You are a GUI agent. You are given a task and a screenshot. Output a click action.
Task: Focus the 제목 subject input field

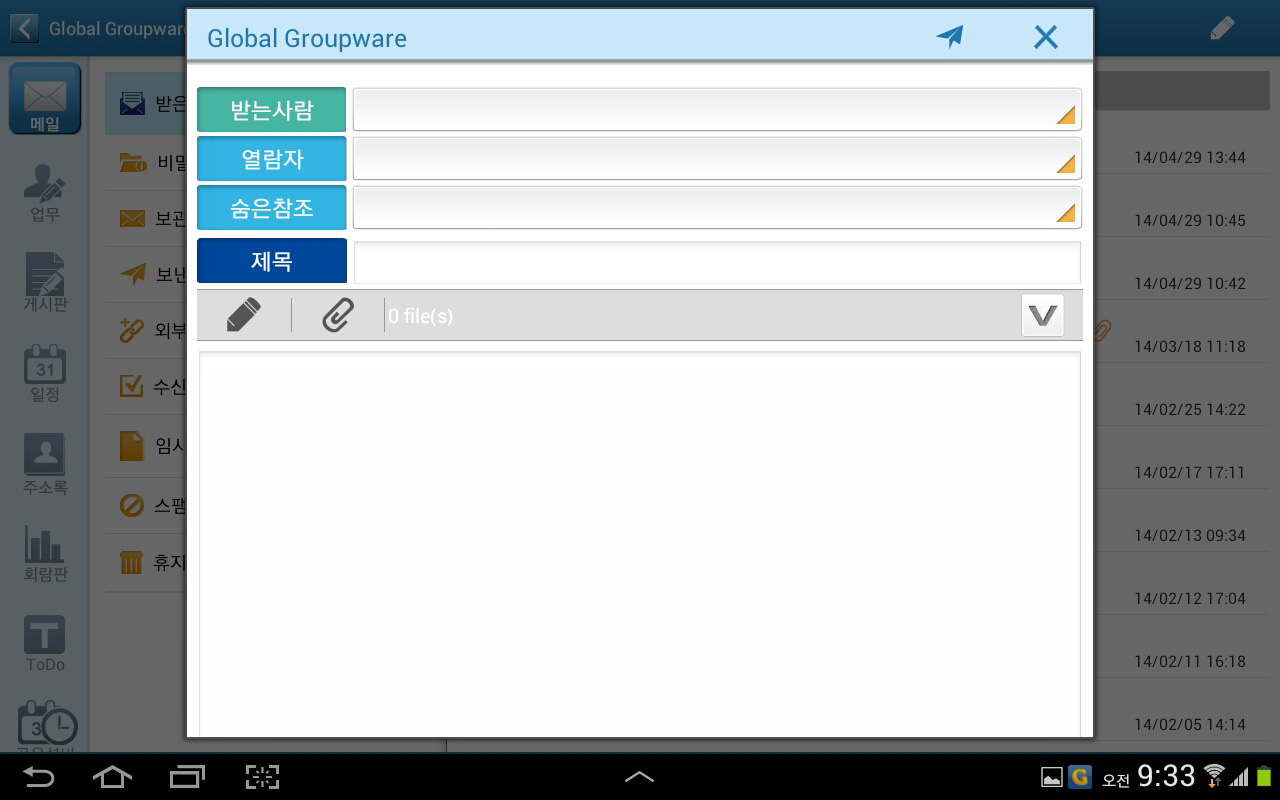click(717, 262)
